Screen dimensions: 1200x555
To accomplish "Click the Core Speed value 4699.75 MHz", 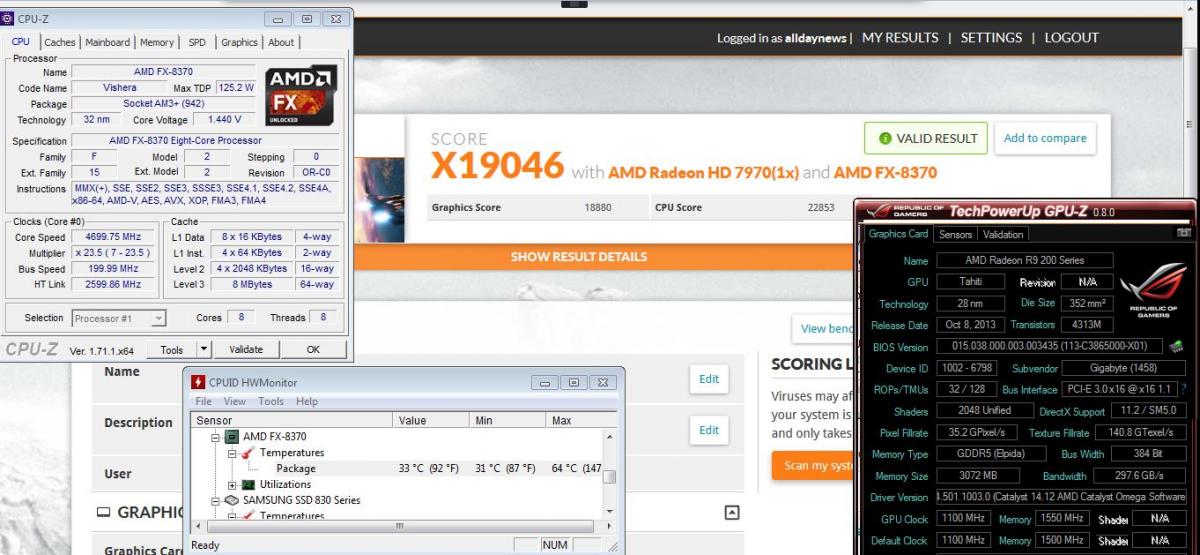I will point(112,237).
